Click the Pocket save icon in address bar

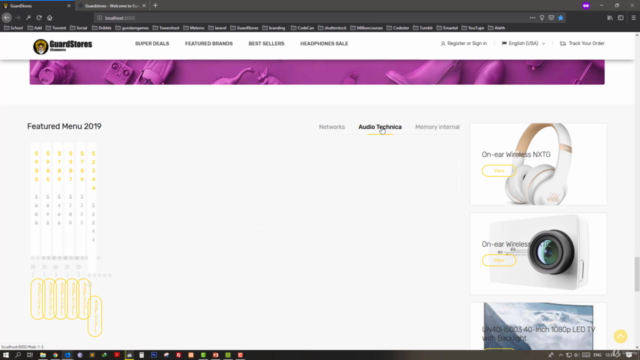[551, 18]
